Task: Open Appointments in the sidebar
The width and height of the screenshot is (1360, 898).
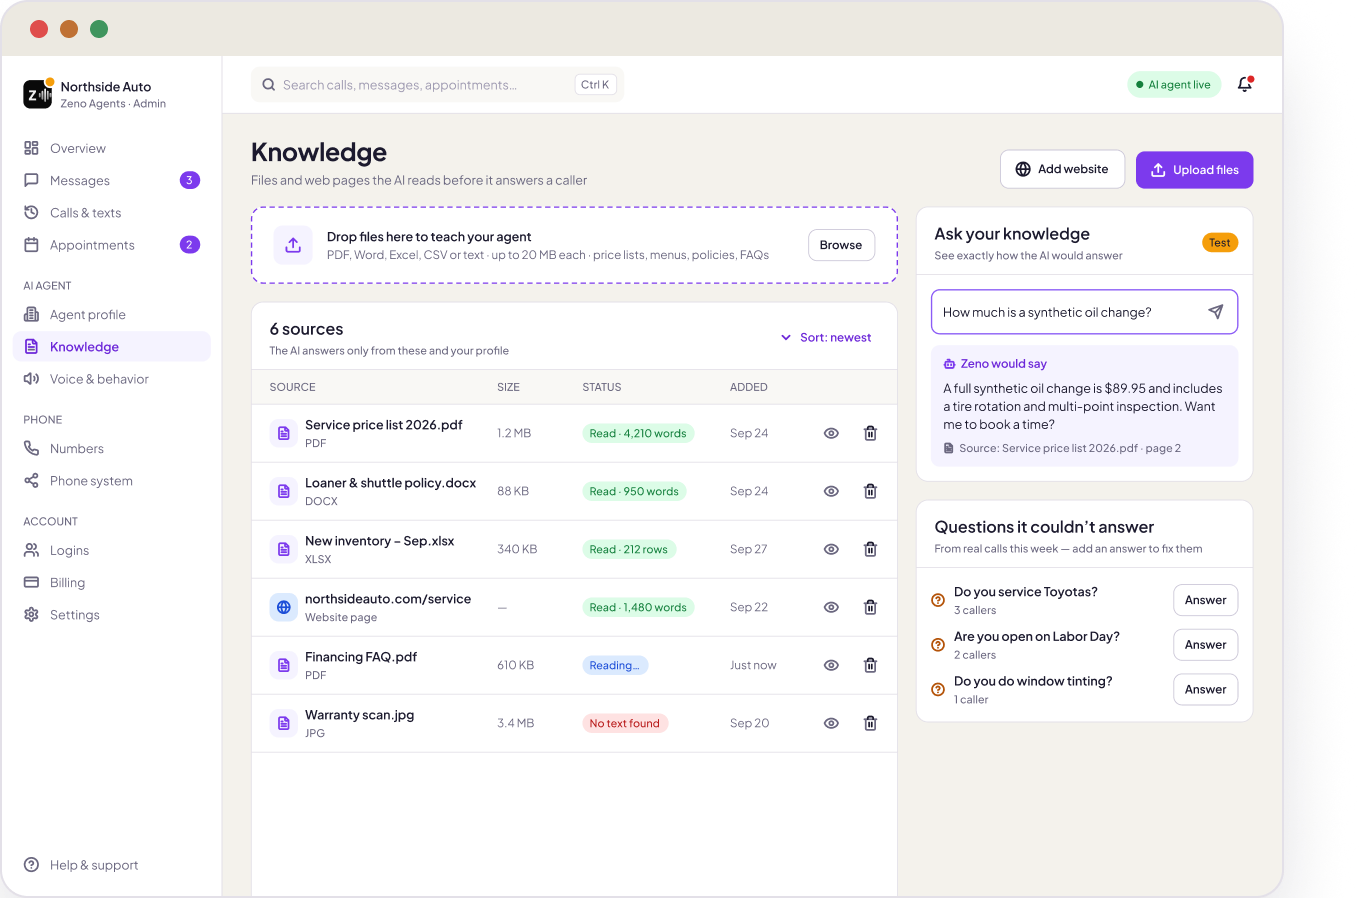Action: (112, 245)
